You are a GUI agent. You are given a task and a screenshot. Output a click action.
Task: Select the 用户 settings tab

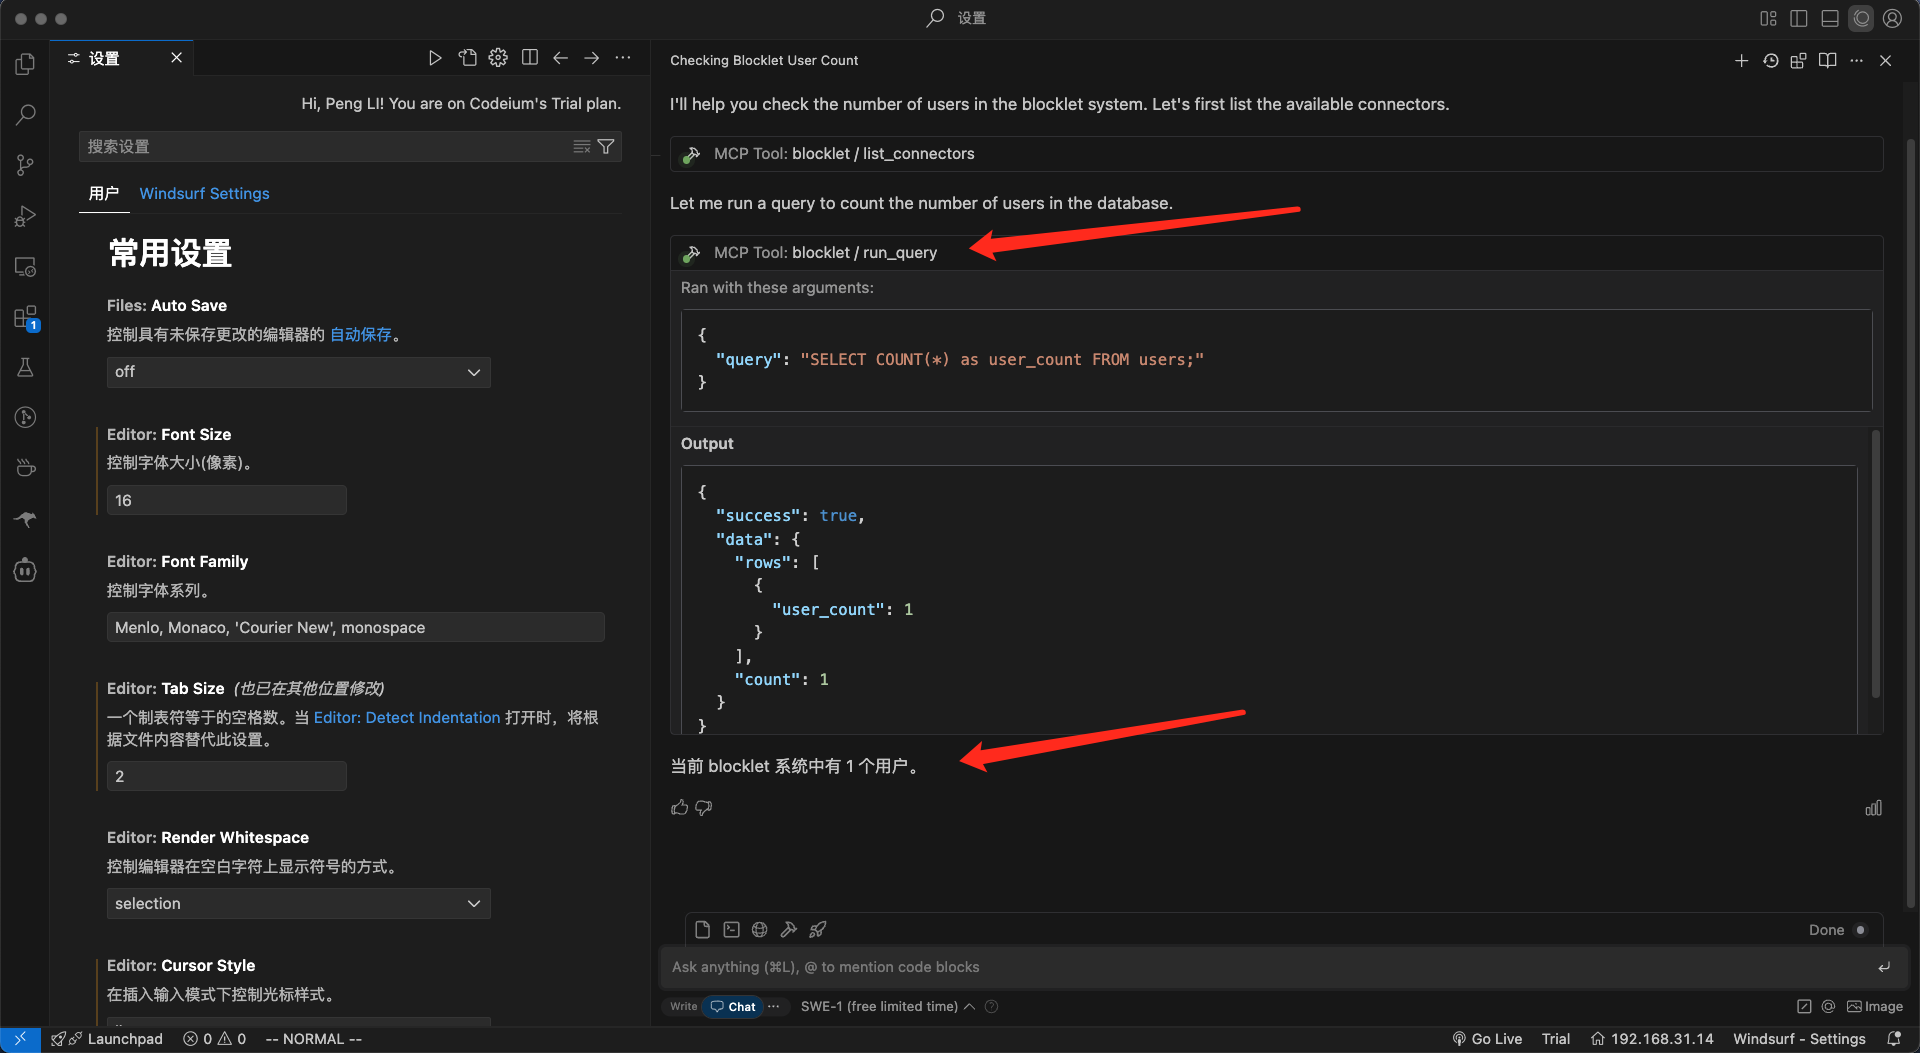pyautogui.click(x=103, y=194)
